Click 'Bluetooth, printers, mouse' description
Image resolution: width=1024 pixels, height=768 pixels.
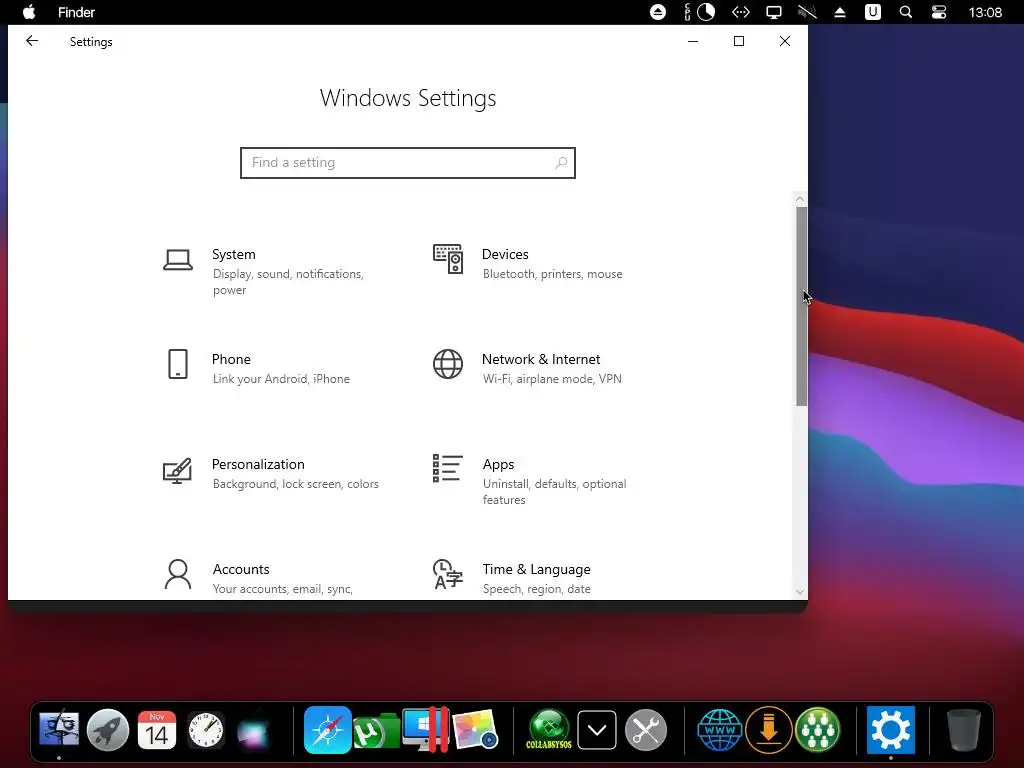552,274
